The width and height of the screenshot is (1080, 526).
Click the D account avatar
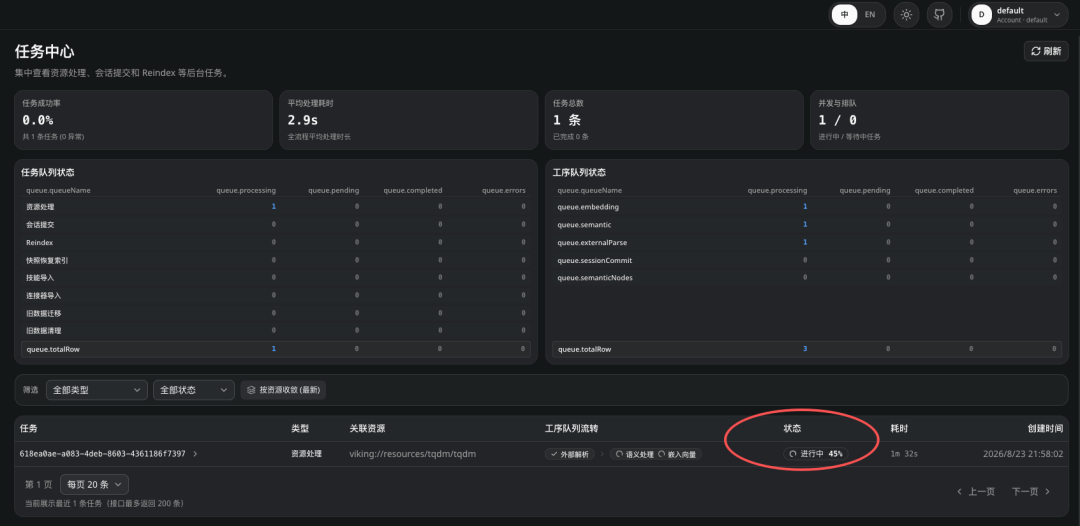981,14
